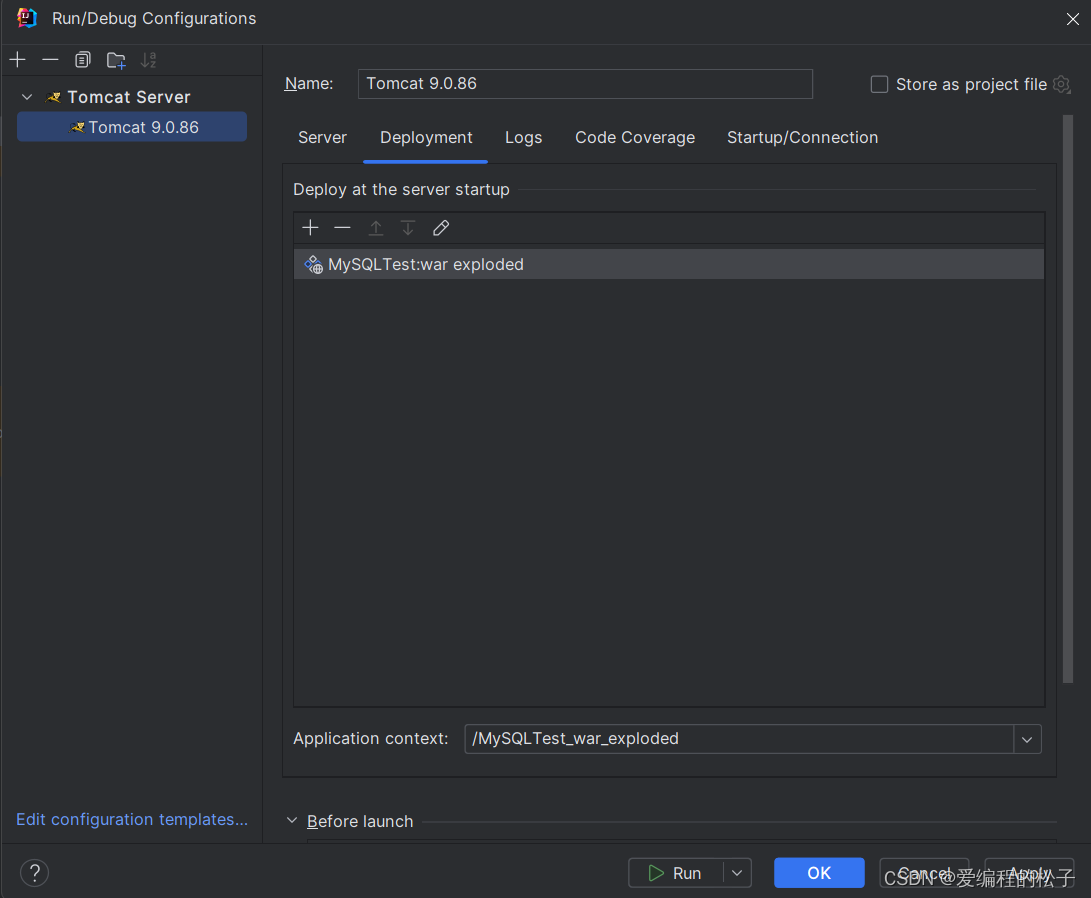
Task: Switch to the Server tab
Action: (x=322, y=138)
